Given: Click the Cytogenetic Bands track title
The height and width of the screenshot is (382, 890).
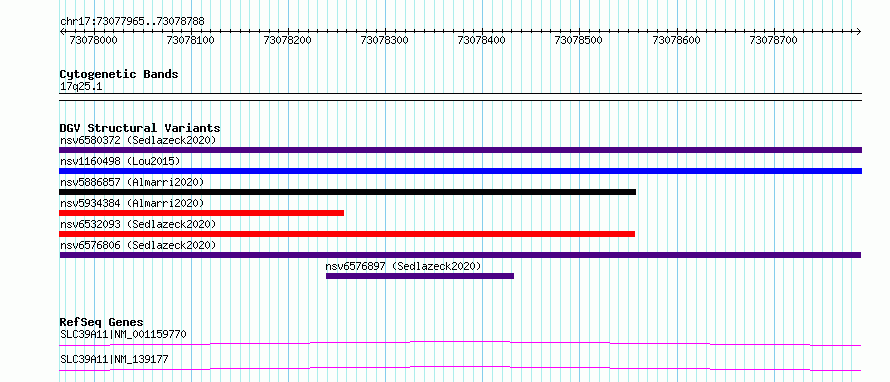Looking at the screenshot, I should 119,74.
